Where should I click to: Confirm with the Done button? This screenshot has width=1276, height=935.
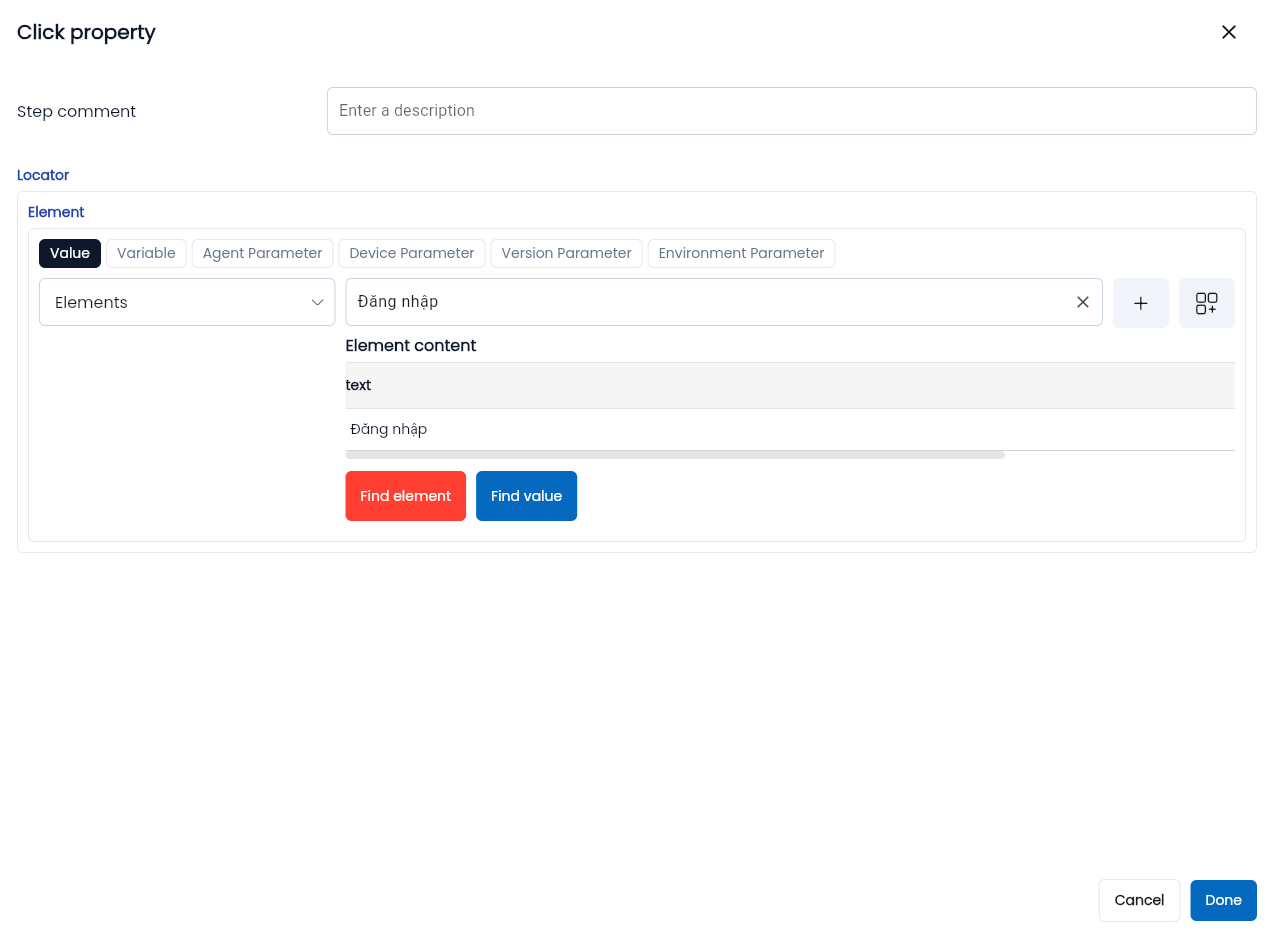(x=1222, y=900)
